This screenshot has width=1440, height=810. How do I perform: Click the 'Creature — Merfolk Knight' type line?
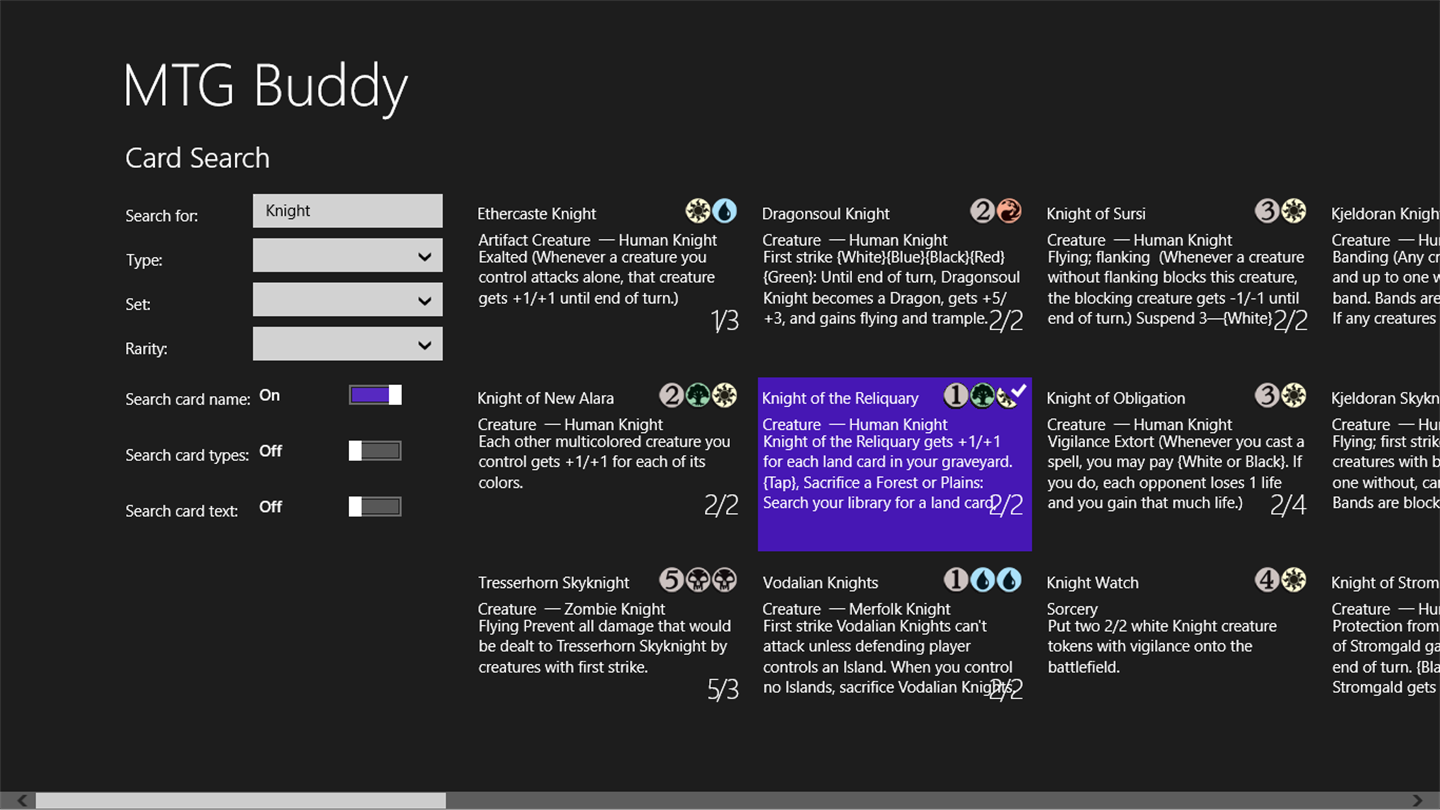click(859, 608)
